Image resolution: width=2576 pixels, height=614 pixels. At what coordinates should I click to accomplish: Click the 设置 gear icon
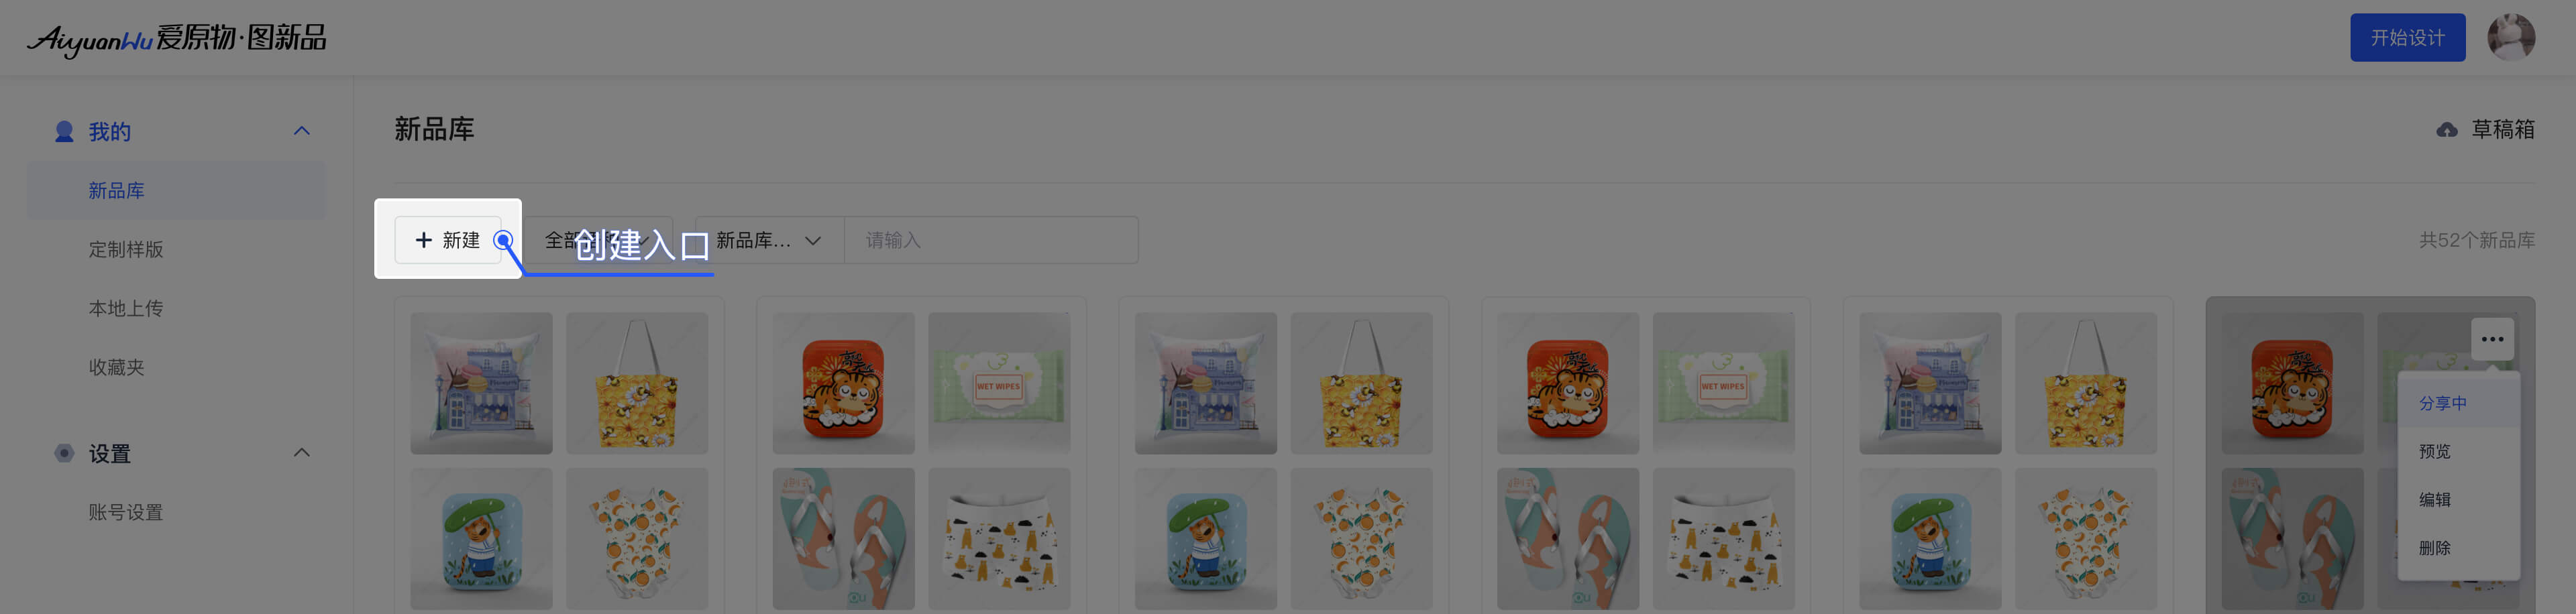tap(64, 453)
